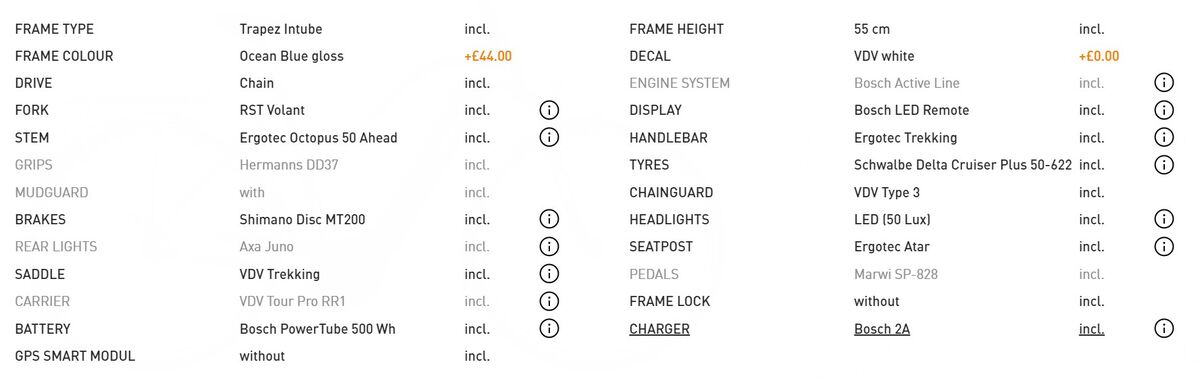Select the FRAME LOCK without value
Image resolution: width=1200 pixels, height=379 pixels.
tap(877, 301)
